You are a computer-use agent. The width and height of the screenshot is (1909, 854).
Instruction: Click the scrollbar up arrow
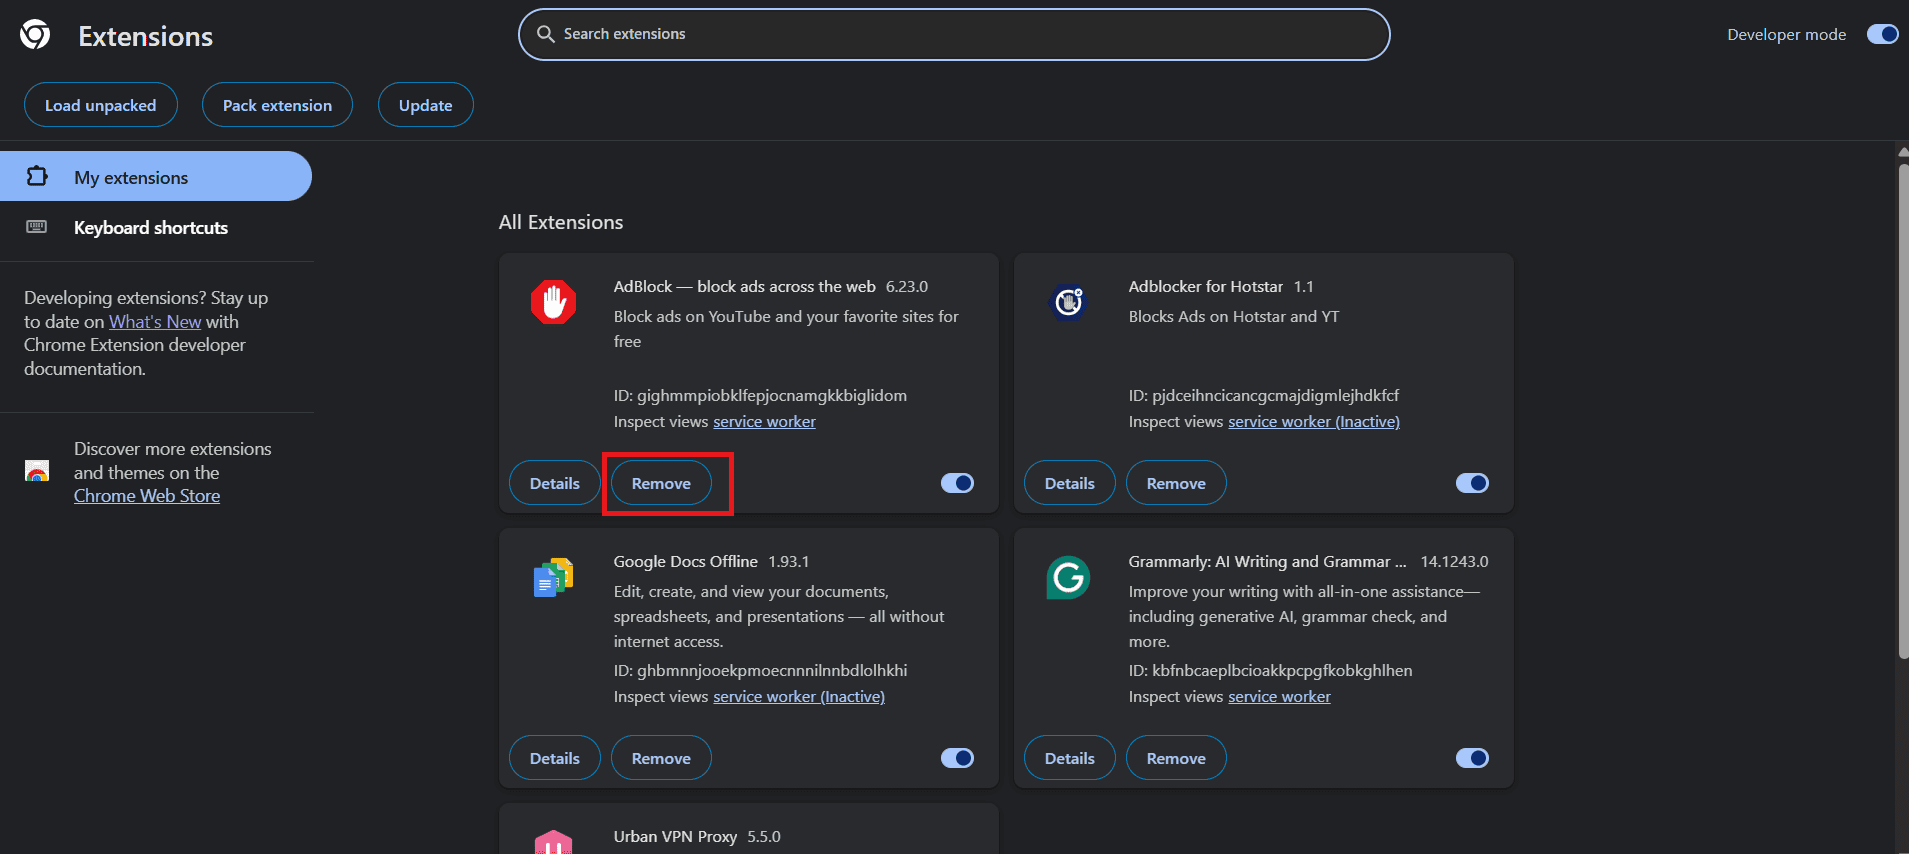coord(1902,152)
